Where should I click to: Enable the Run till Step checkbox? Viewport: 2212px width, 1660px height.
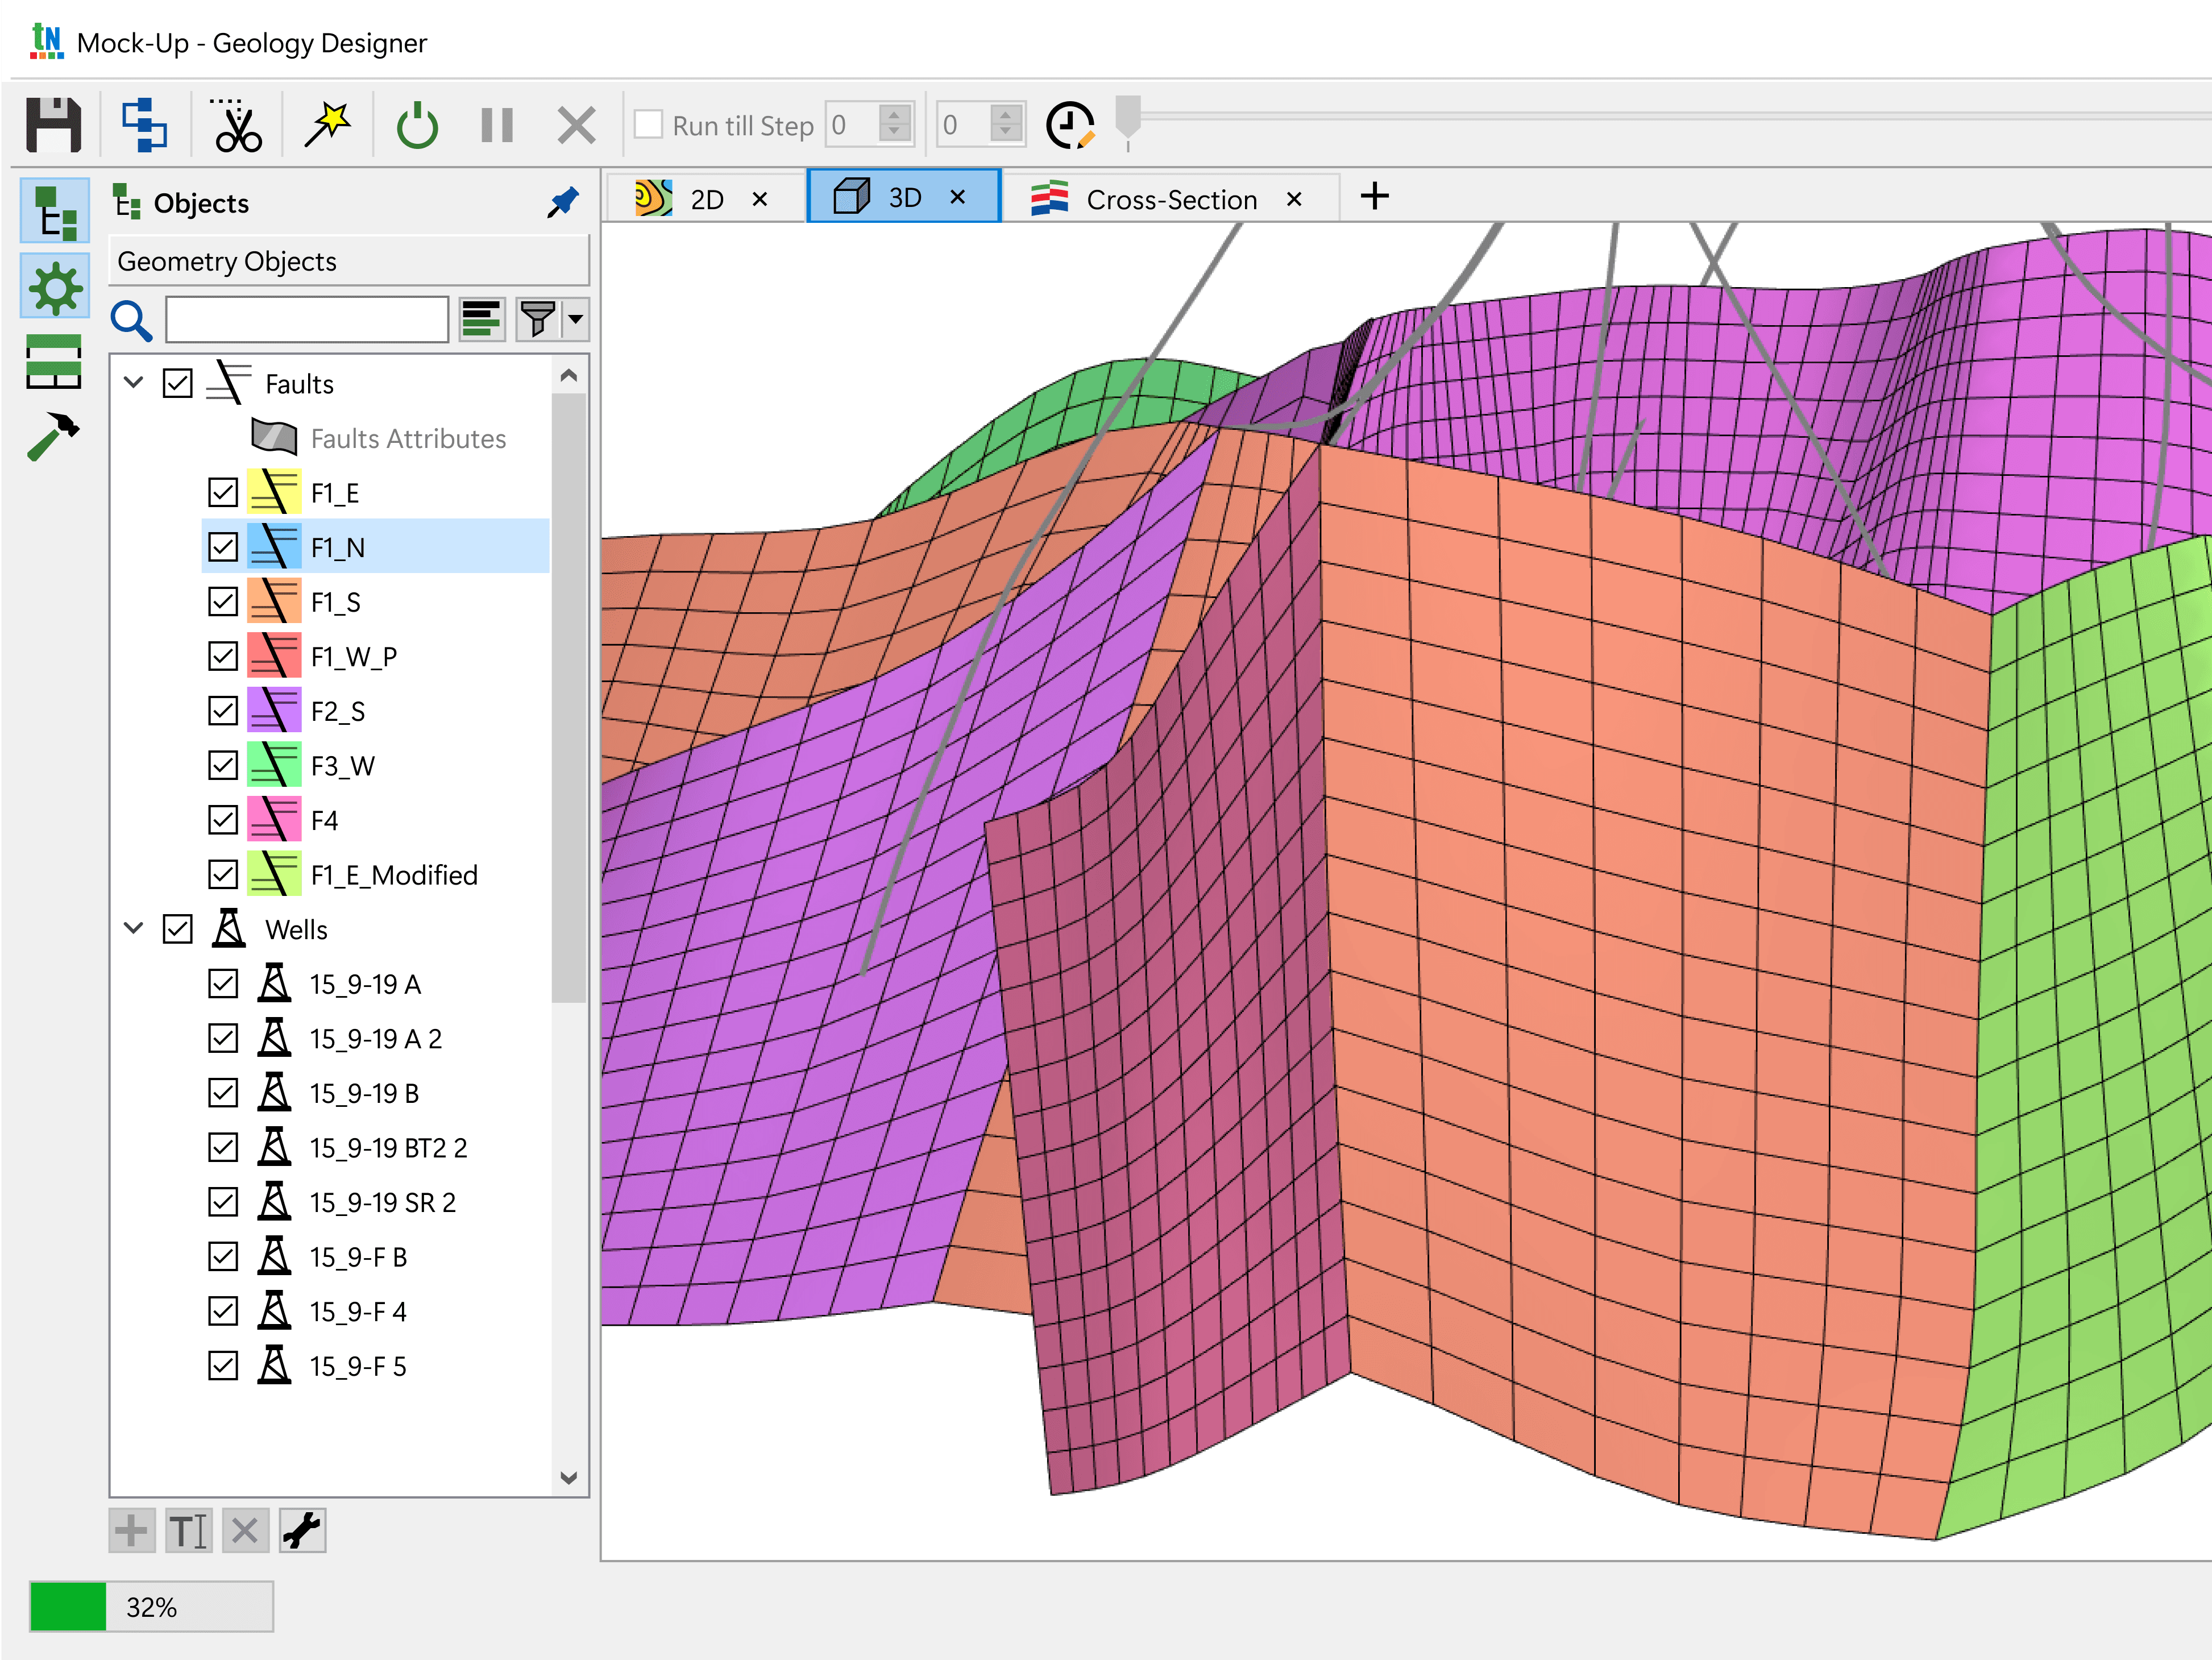pyautogui.click(x=648, y=125)
